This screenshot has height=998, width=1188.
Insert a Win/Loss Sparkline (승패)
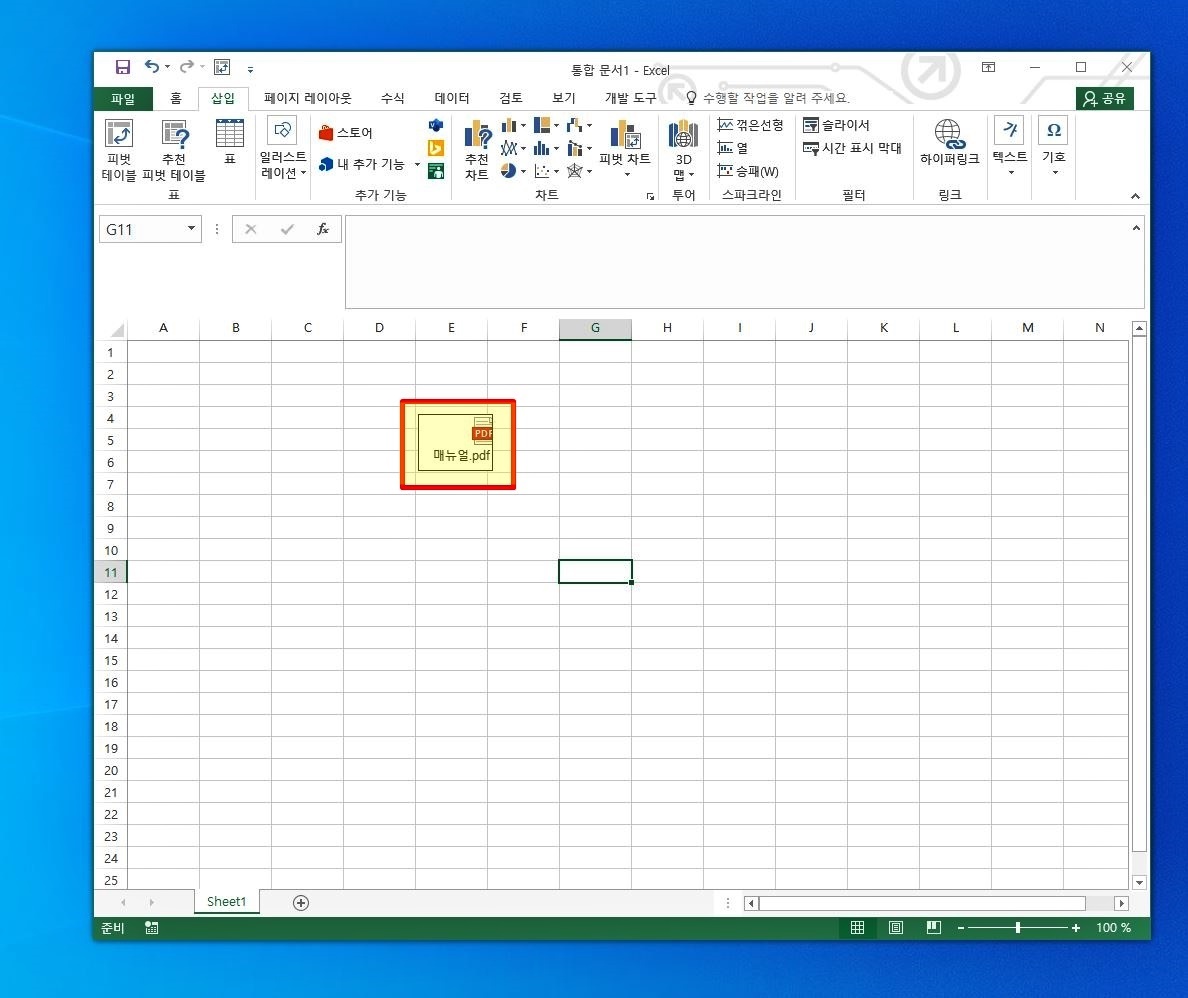click(x=748, y=171)
